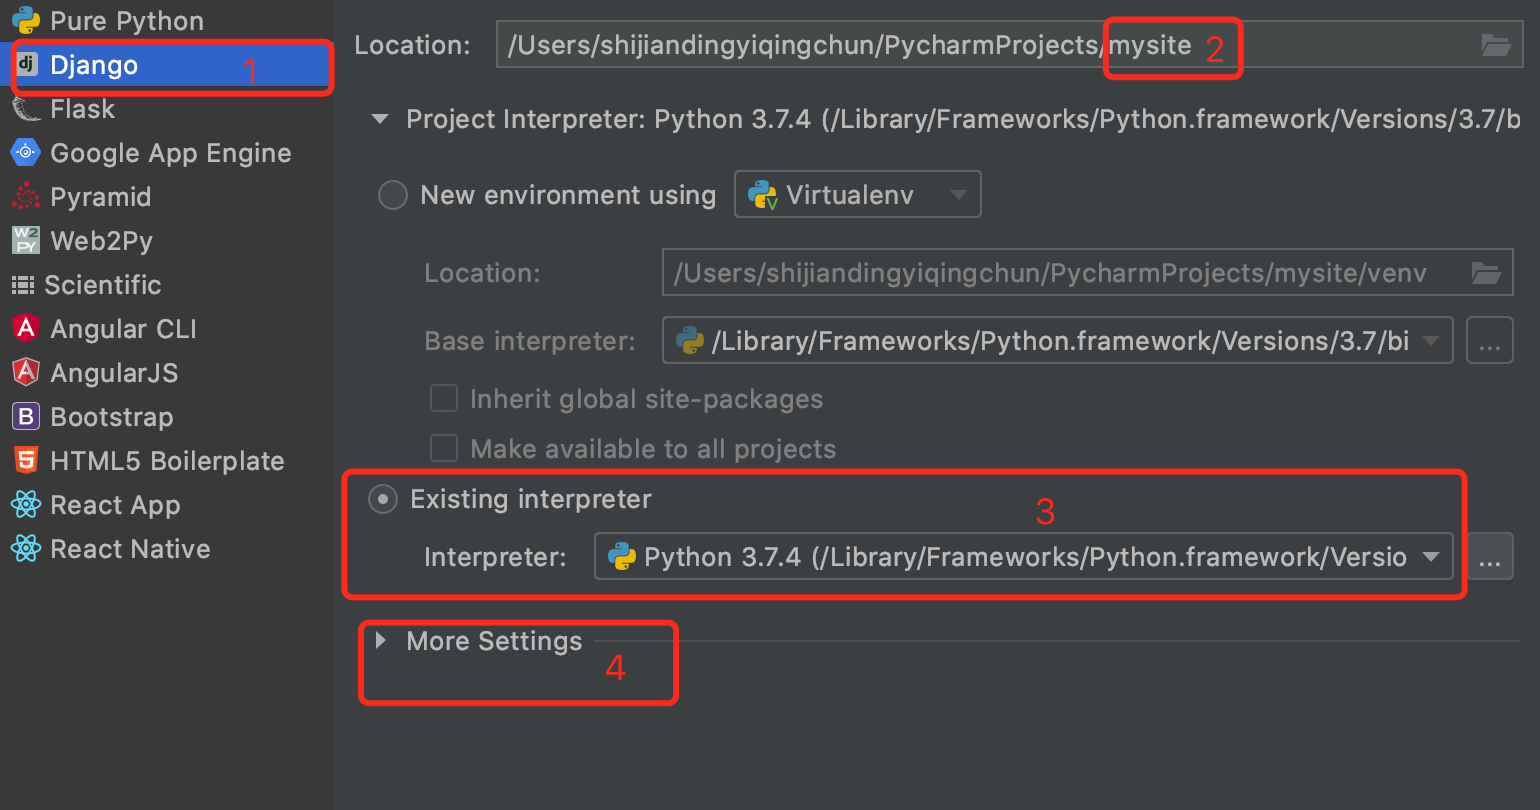Image resolution: width=1540 pixels, height=810 pixels.
Task: Click the Virtualenv python icon
Action: point(764,195)
